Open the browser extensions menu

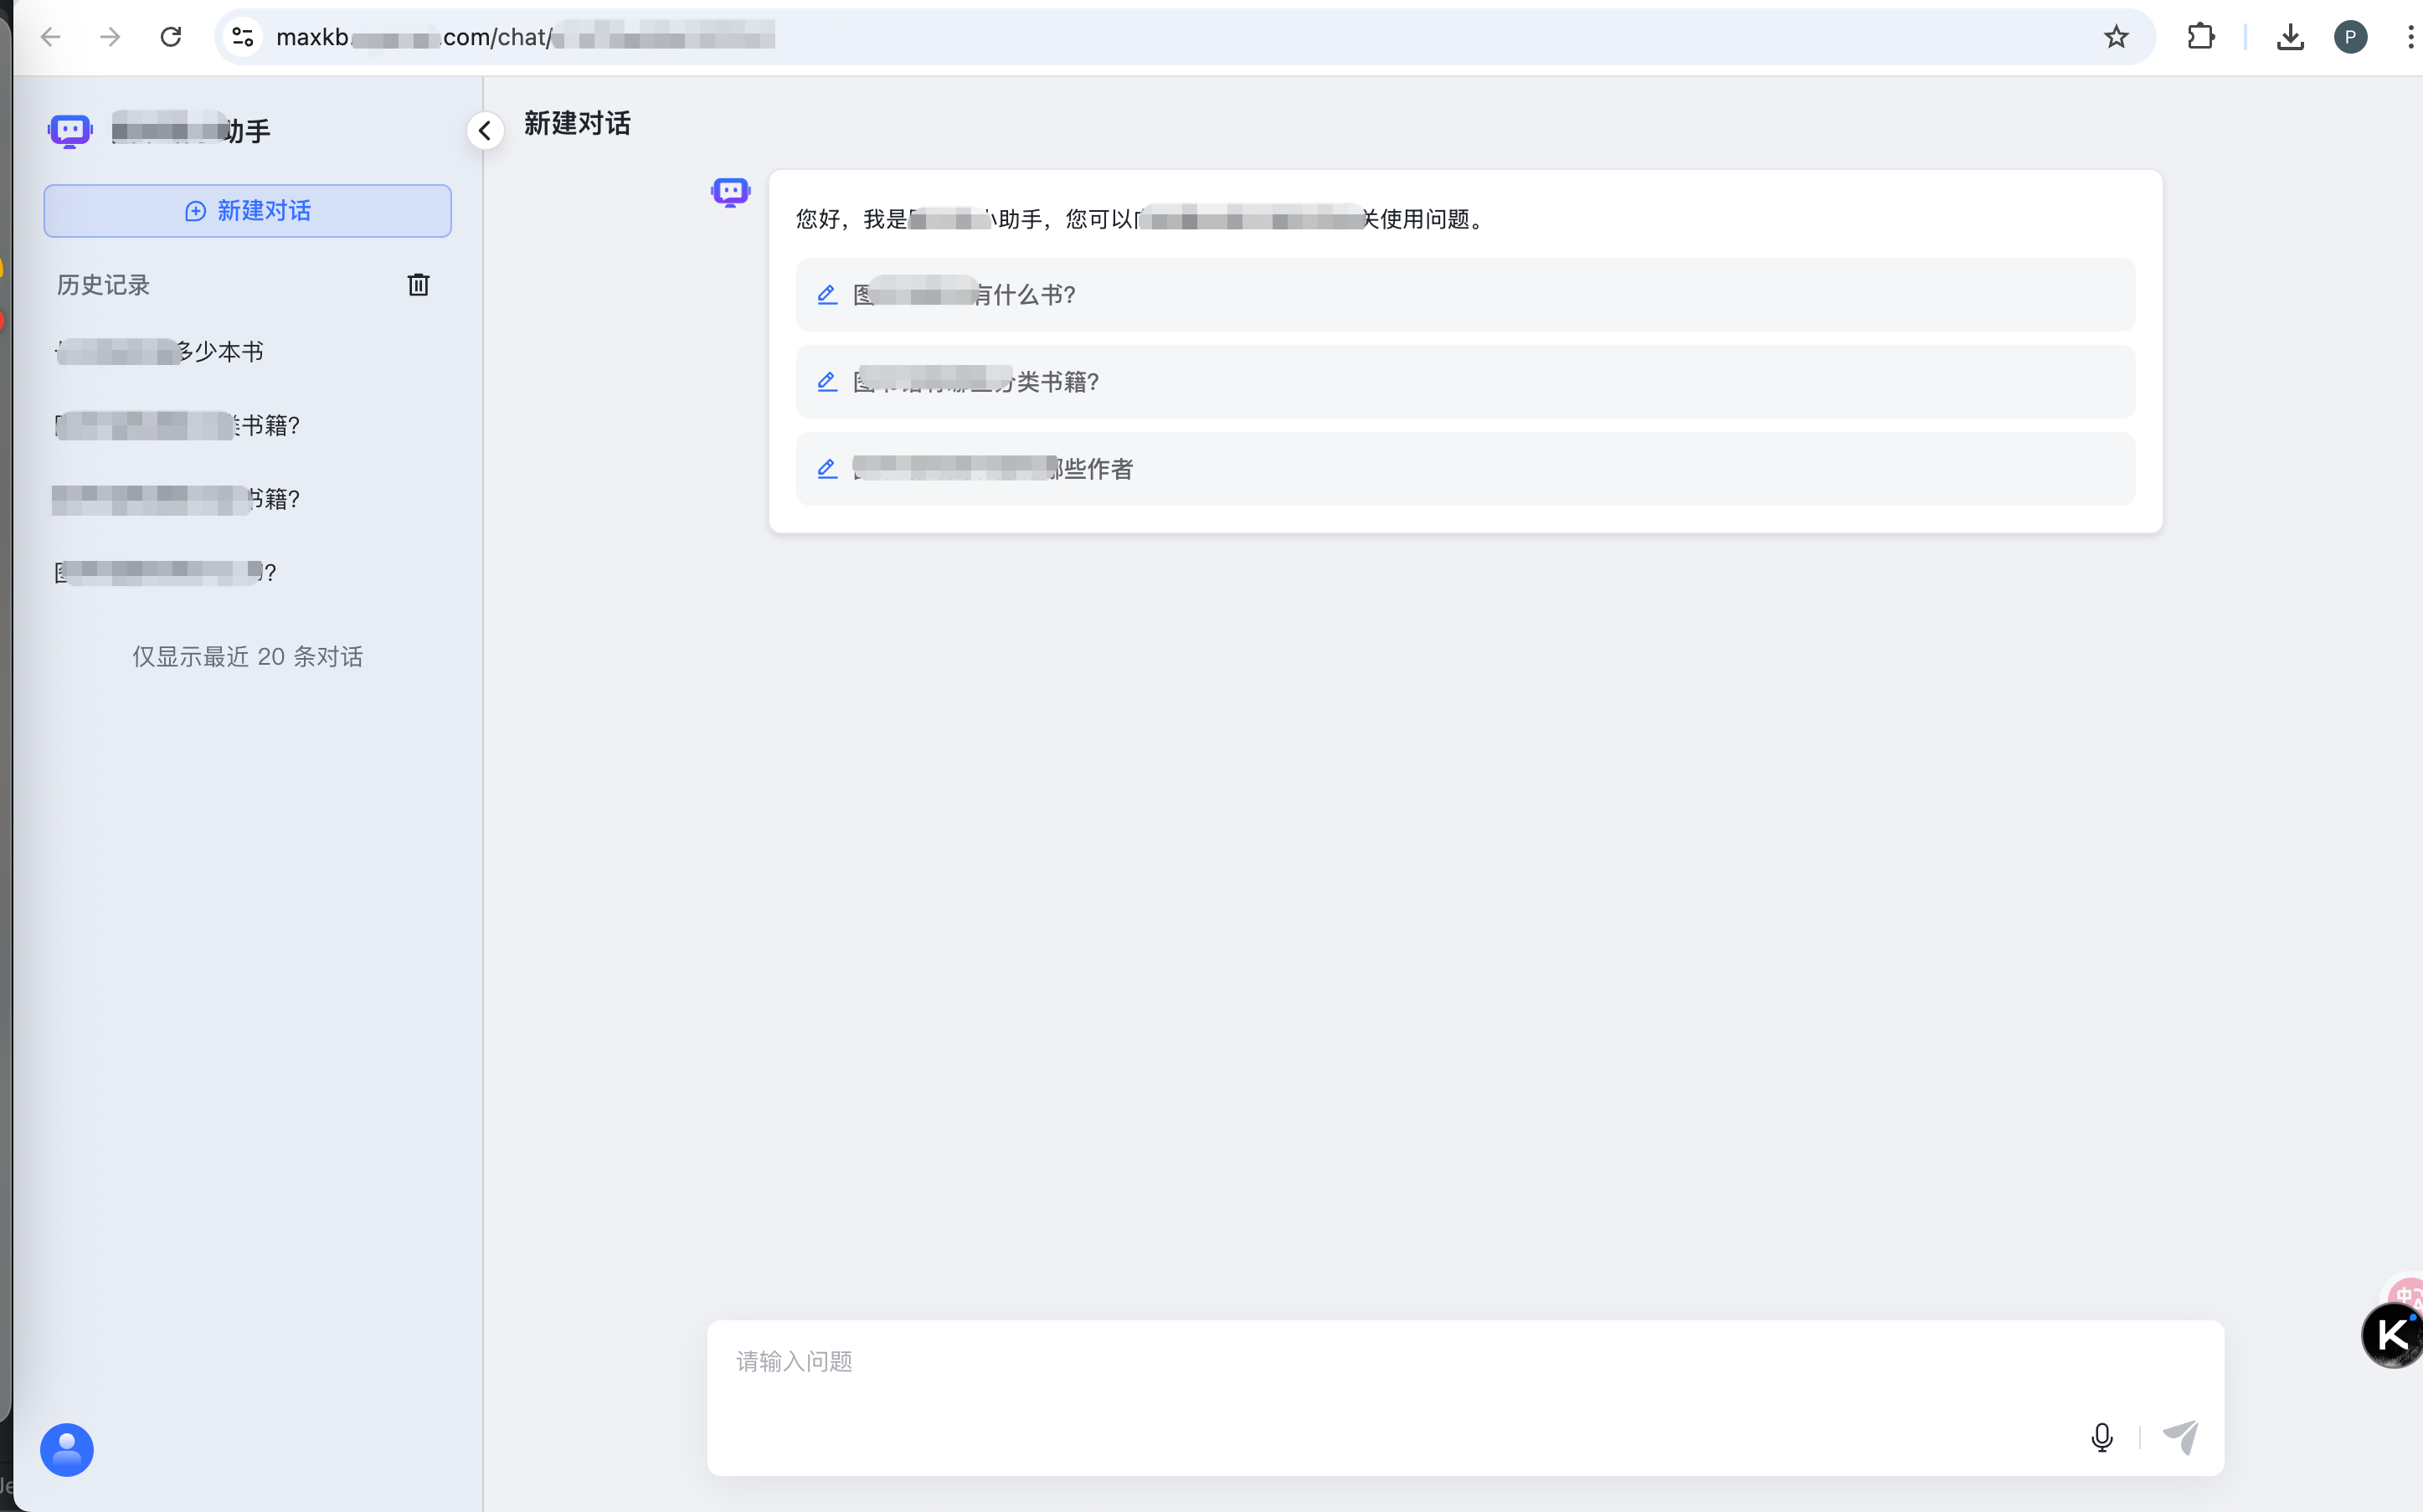point(2200,37)
